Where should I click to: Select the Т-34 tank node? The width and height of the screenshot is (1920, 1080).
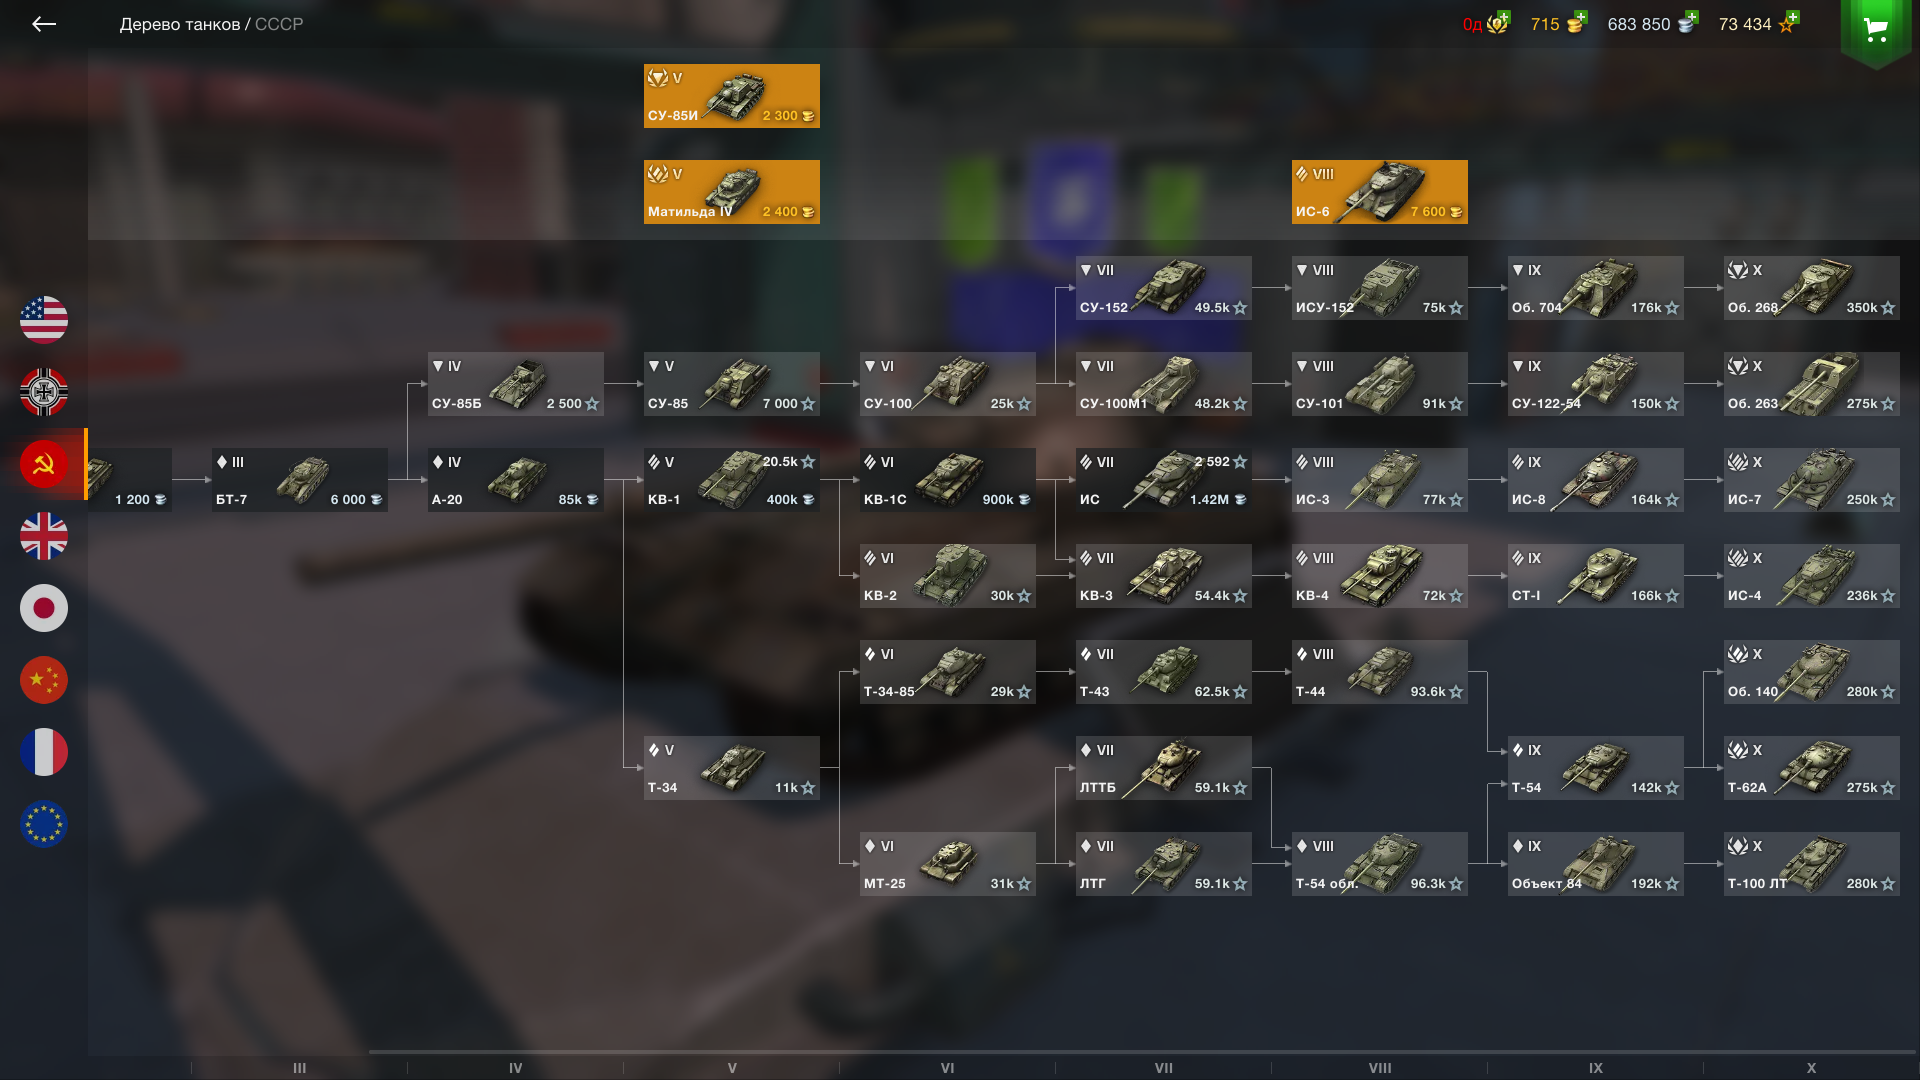(732, 768)
